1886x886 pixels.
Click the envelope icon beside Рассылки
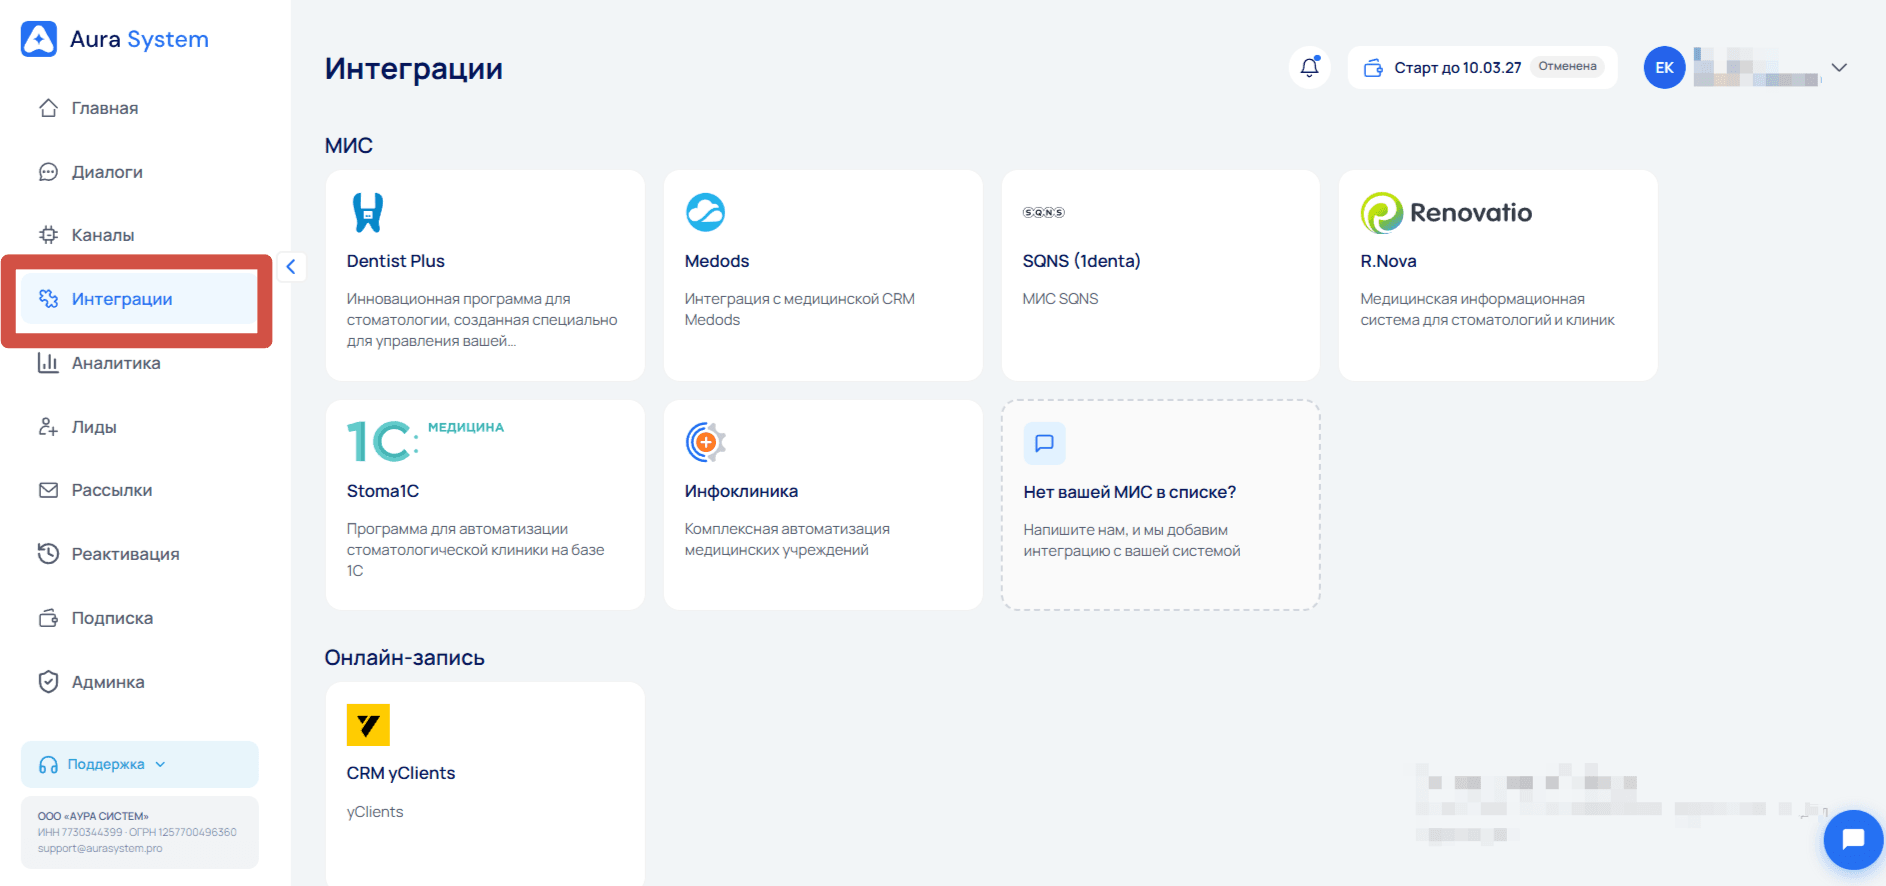[48, 490]
